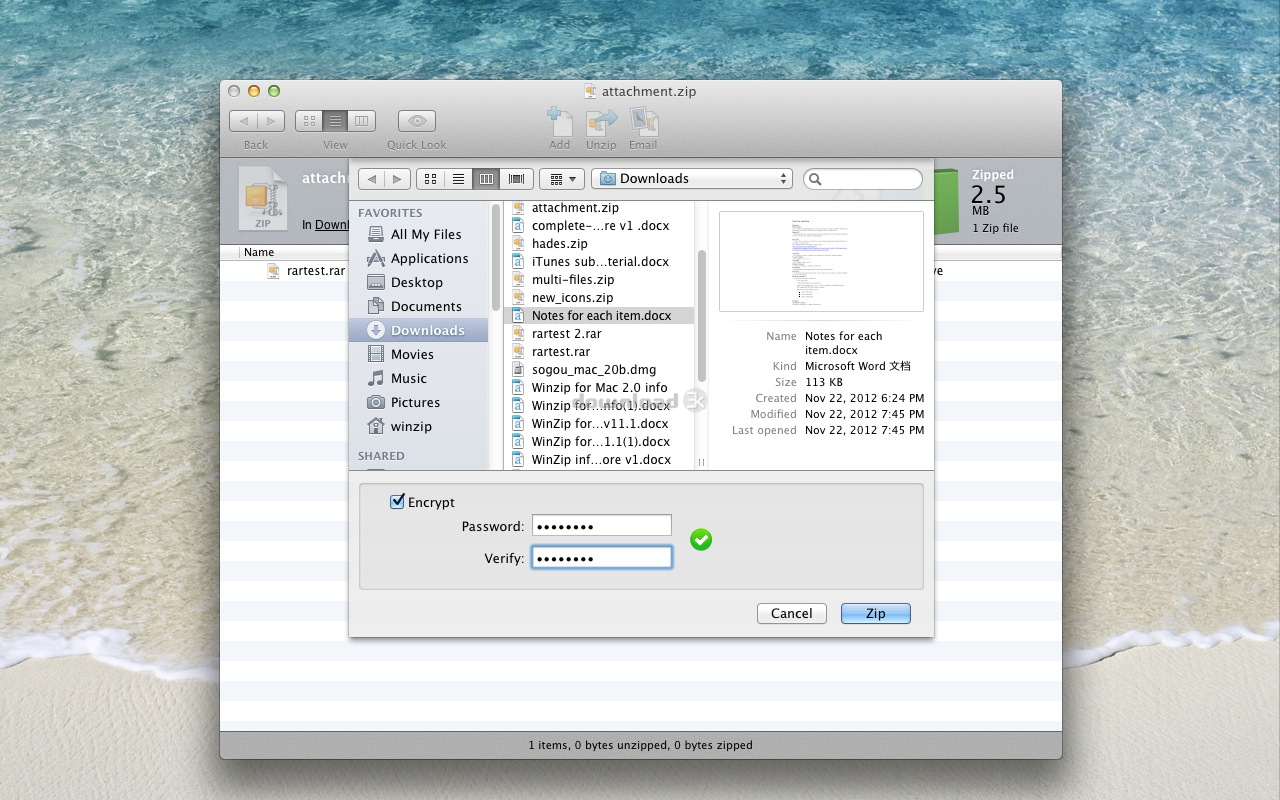The height and width of the screenshot is (800, 1280).
Task: Click the Password field
Action: click(x=601, y=526)
